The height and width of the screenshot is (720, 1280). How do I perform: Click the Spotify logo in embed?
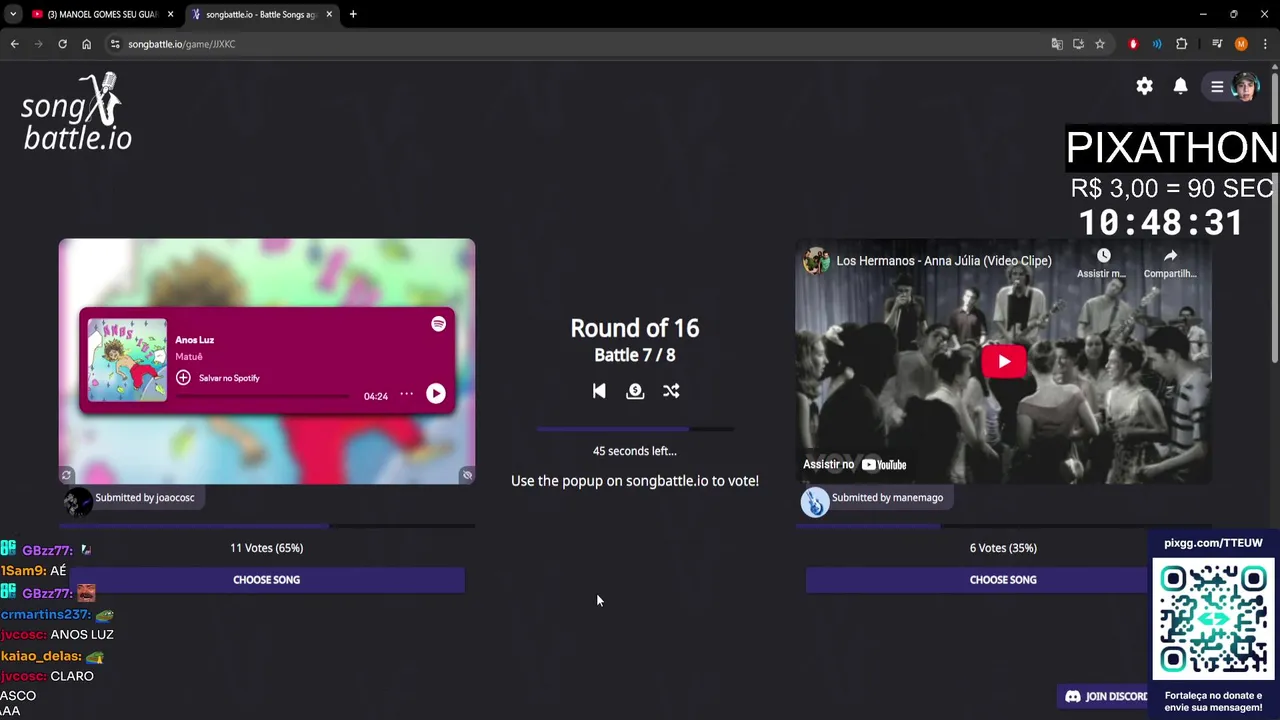(x=438, y=324)
